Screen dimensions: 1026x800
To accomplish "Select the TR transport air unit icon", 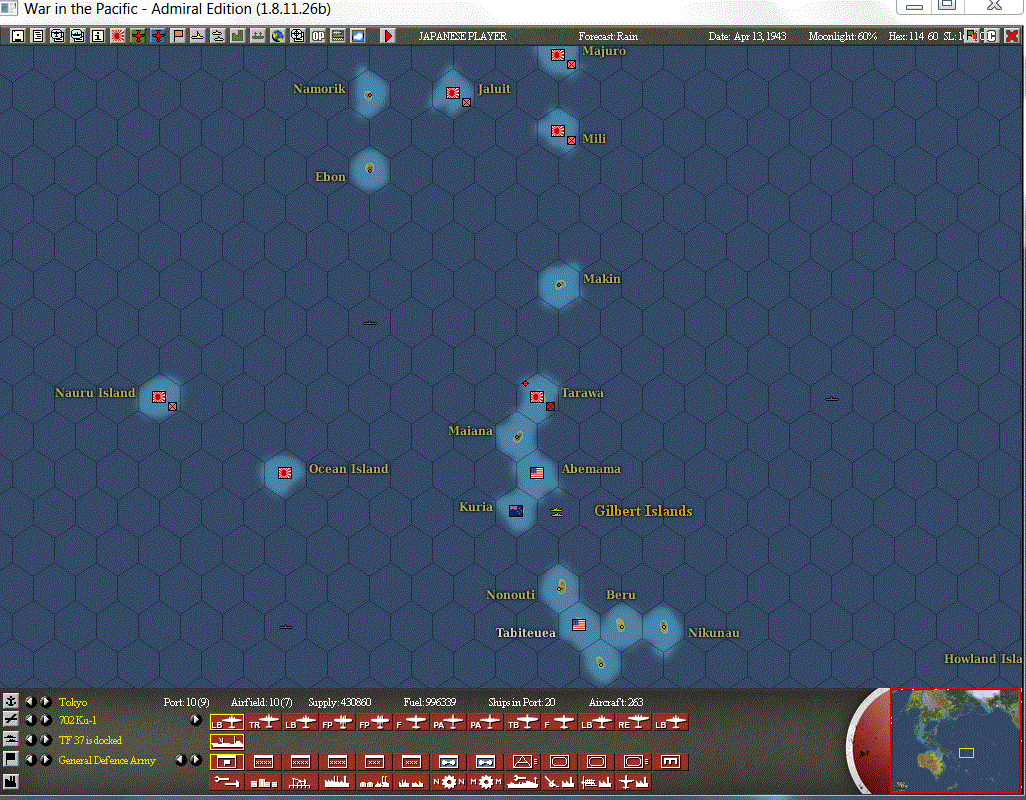I will tap(264, 722).
